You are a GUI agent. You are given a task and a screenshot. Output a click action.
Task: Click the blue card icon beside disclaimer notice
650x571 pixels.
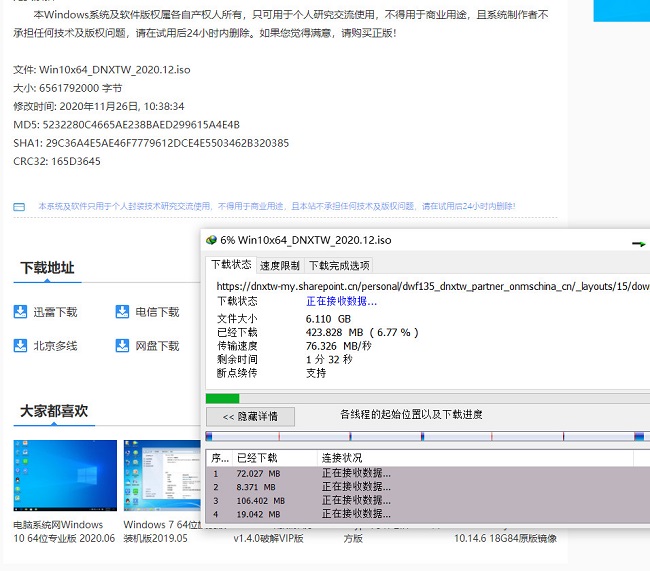[19, 207]
